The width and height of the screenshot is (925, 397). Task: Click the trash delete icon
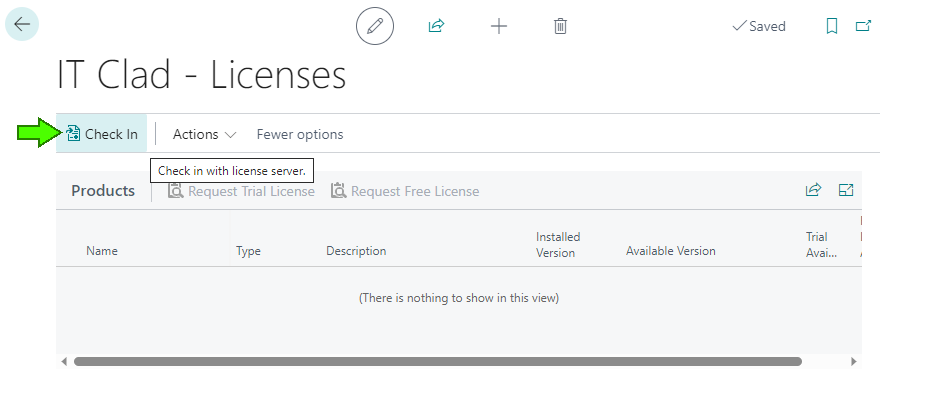tap(560, 26)
